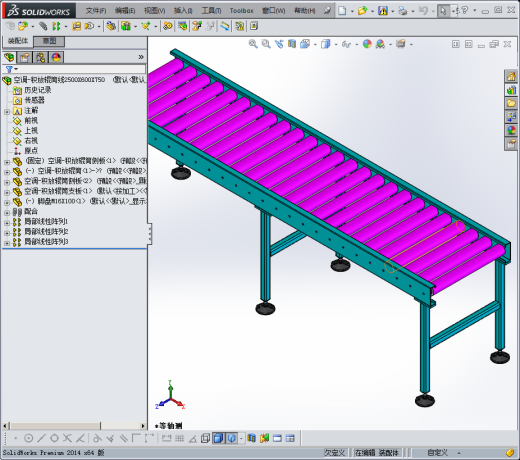
Task: Switch to the 装配体 tab
Action: pyautogui.click(x=18, y=41)
